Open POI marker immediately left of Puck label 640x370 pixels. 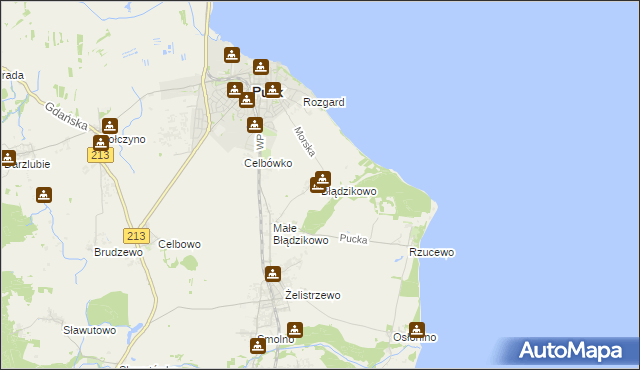[235, 90]
